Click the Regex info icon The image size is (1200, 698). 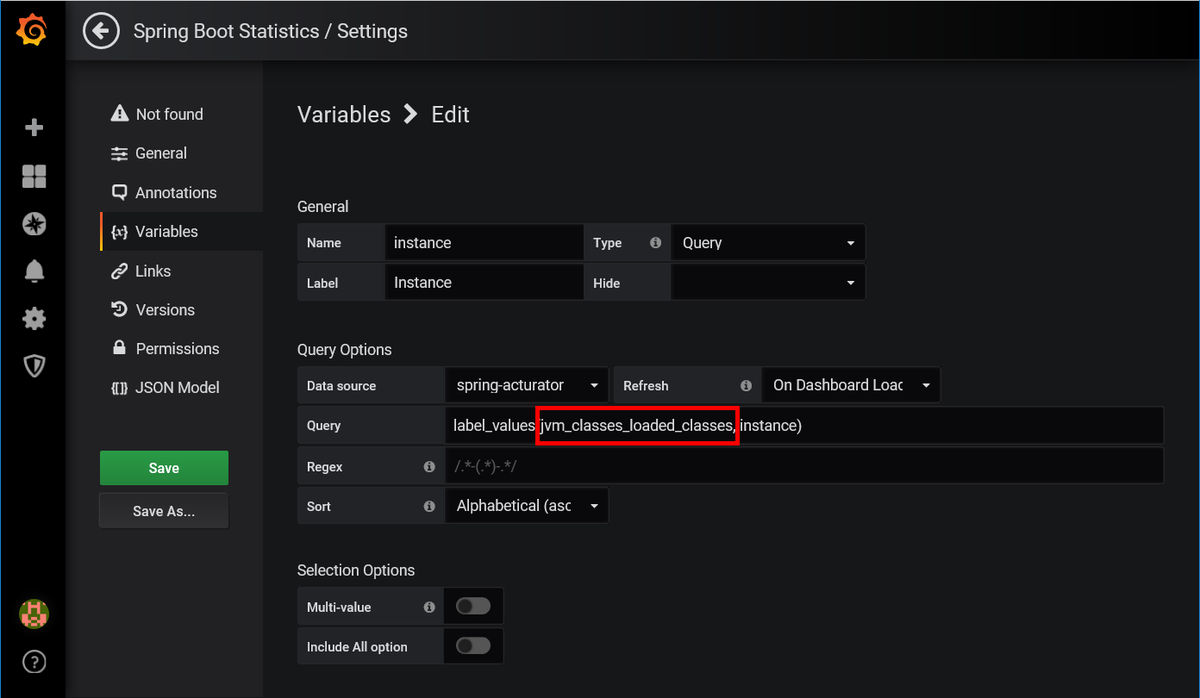[429, 467]
